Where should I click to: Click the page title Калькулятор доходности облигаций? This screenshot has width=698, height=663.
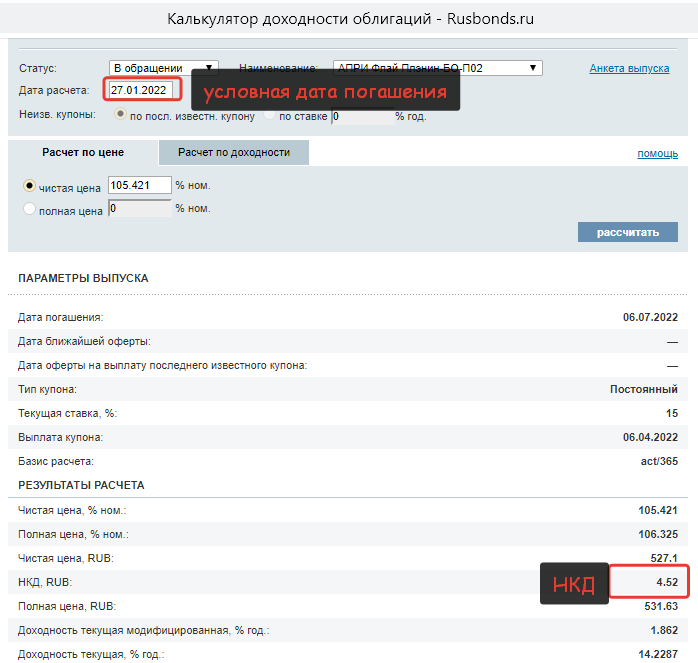tap(299, 19)
